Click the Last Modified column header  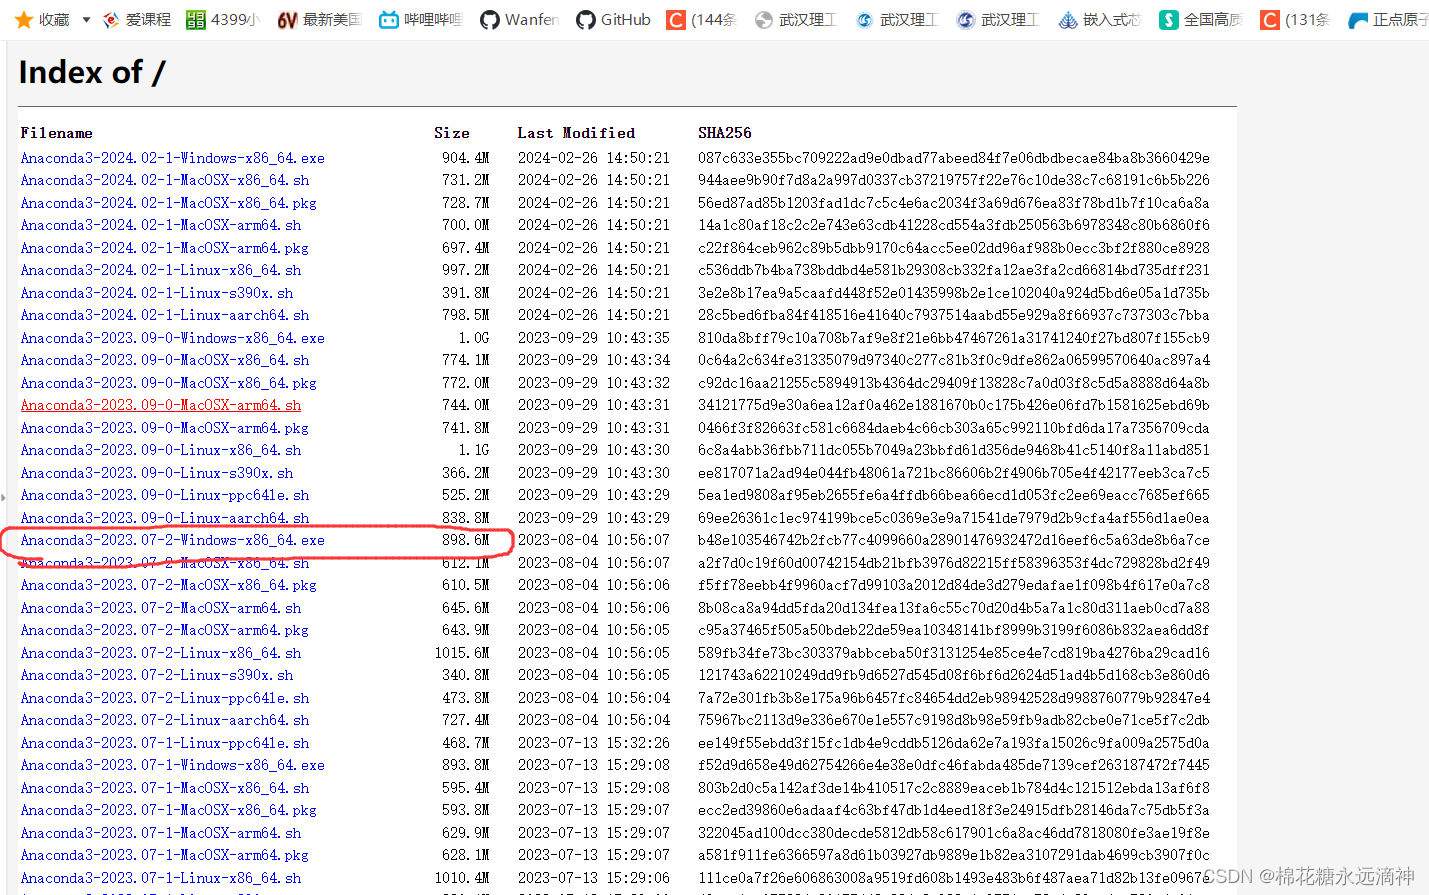(576, 133)
